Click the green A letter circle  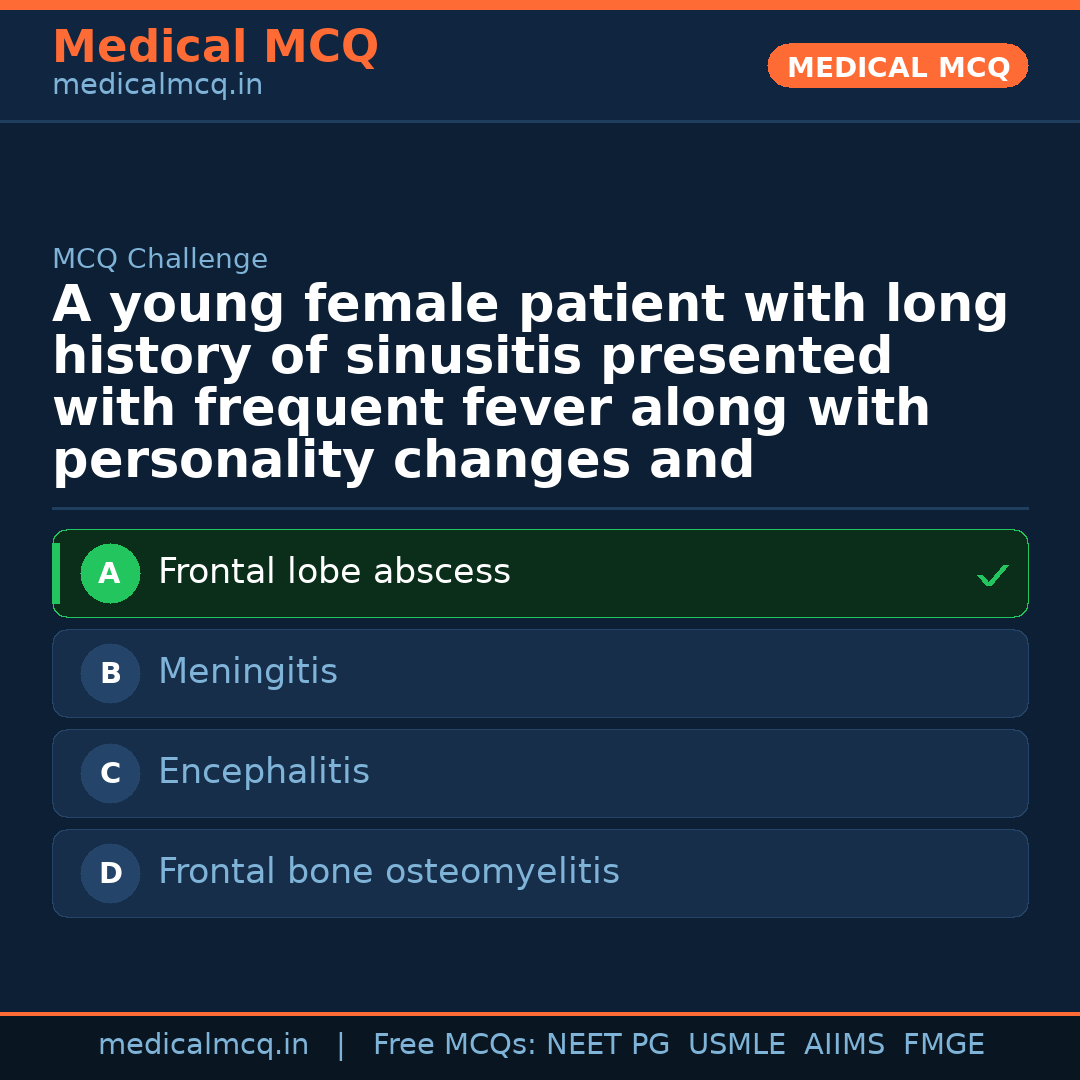point(110,573)
